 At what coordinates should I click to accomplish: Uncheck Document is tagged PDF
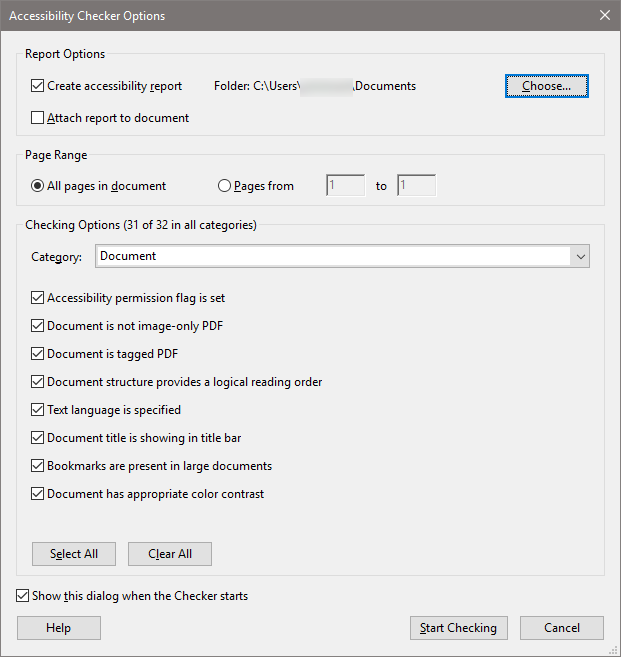[38, 354]
